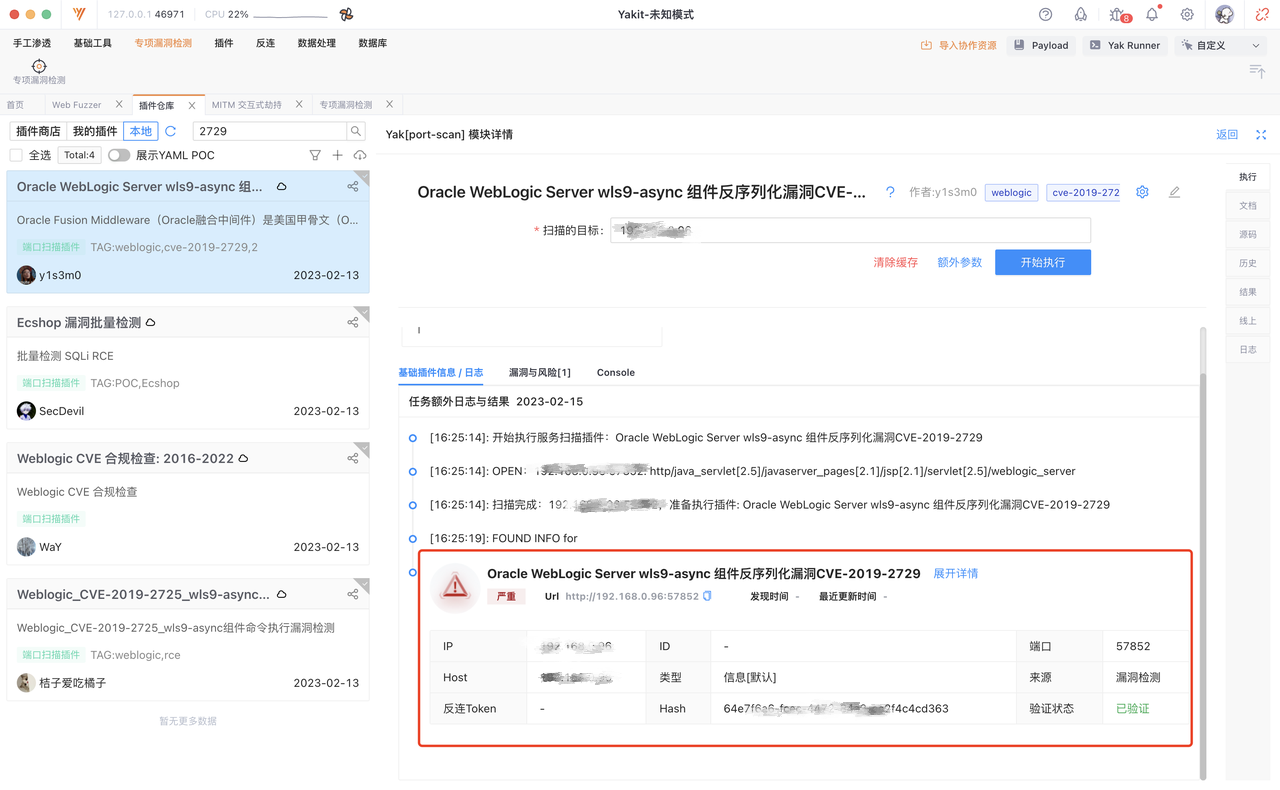Open the fan-shaped engine icon beside CPU
This screenshot has width=1280, height=790.
point(346,15)
